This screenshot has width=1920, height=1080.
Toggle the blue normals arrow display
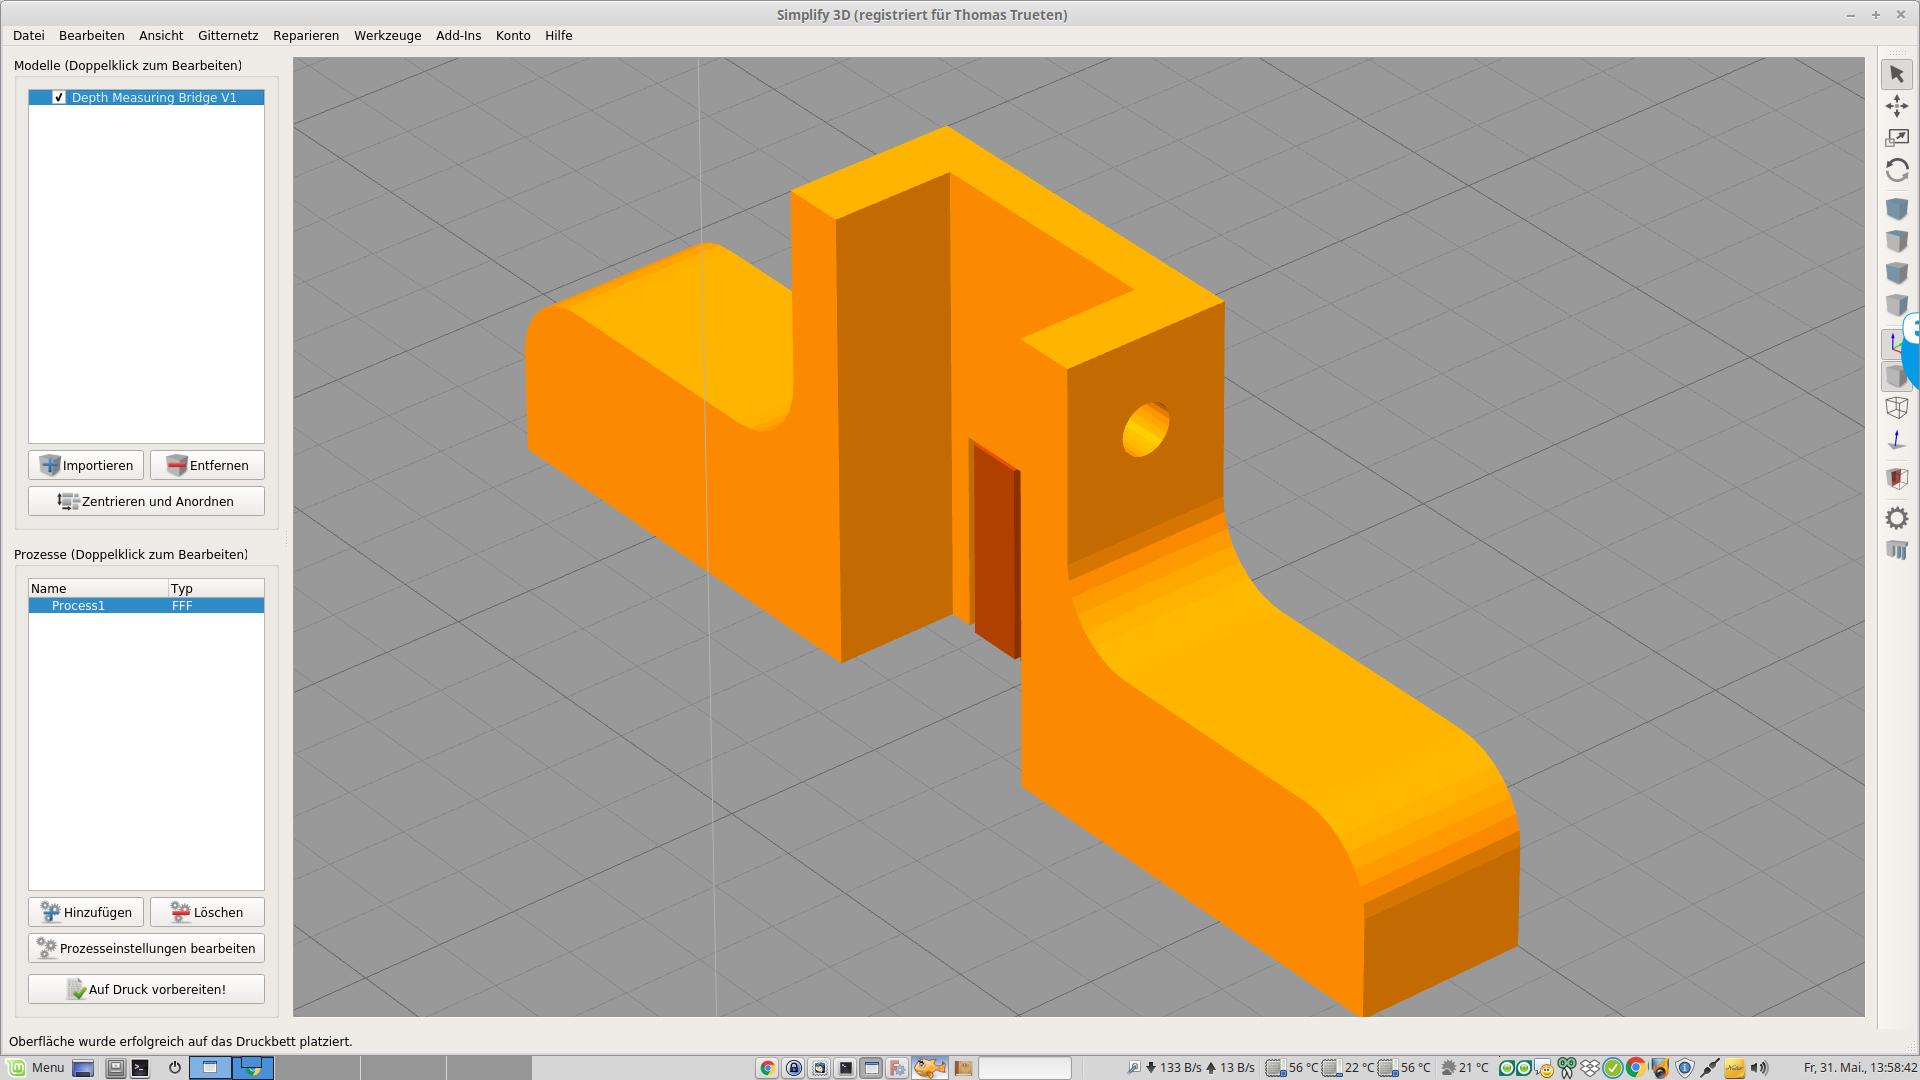pos(1896,440)
